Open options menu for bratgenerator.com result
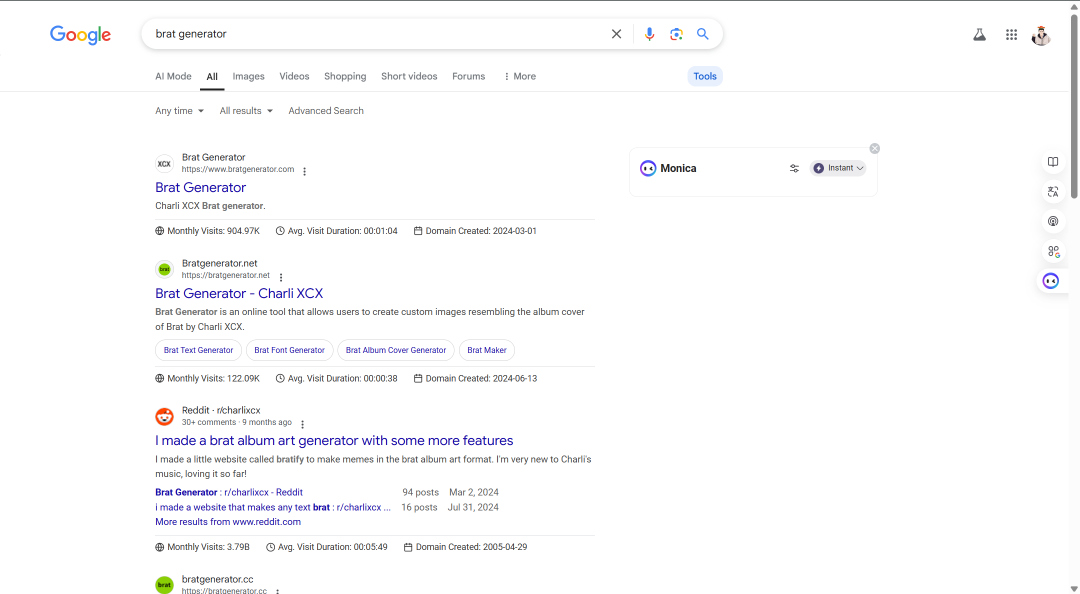Image resolution: width=1080 pixels, height=594 pixels. [304, 171]
